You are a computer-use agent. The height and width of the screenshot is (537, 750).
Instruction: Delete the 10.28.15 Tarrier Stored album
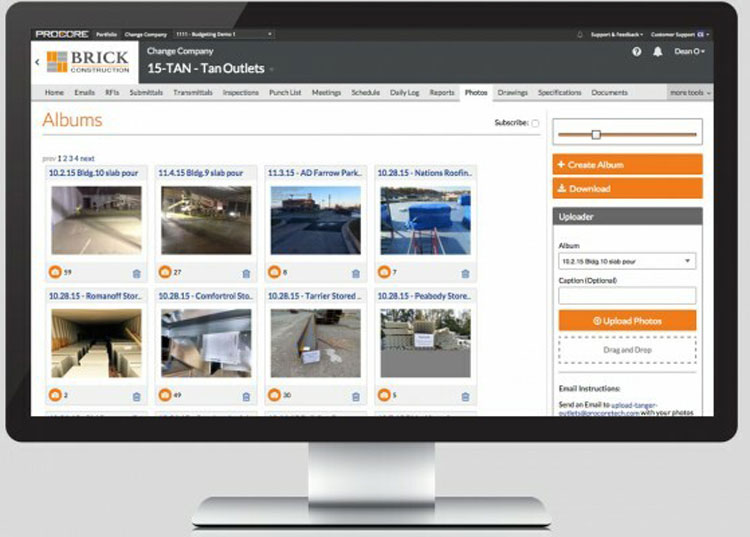pyautogui.click(x=355, y=396)
